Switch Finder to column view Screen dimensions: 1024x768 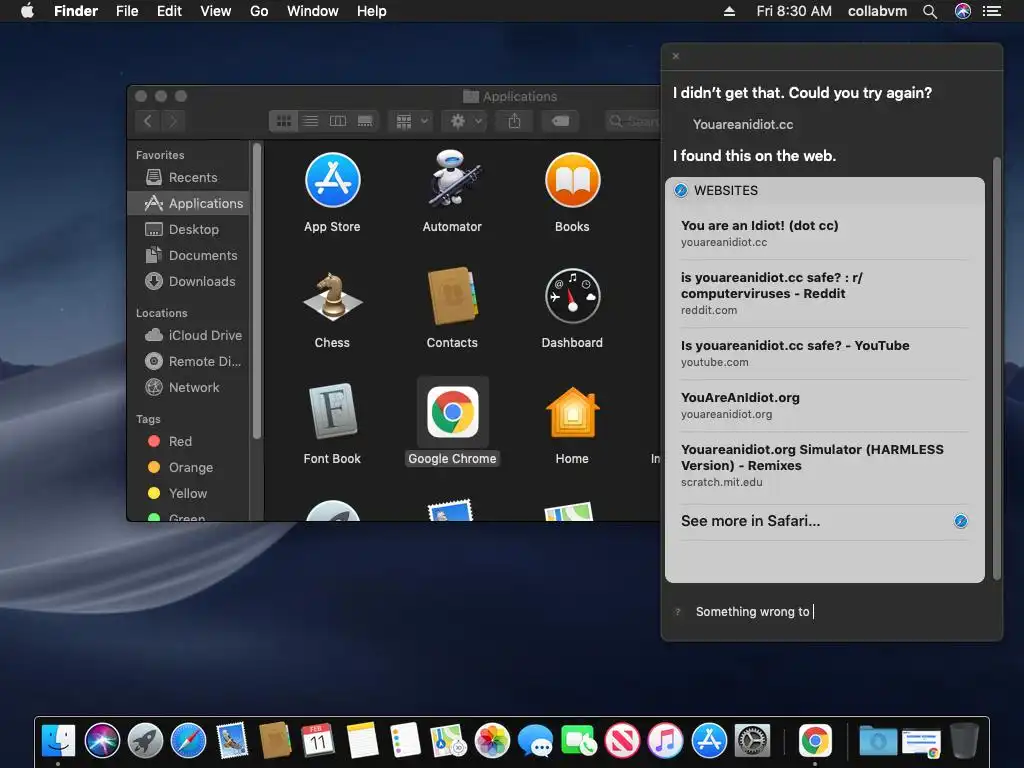pyautogui.click(x=338, y=121)
